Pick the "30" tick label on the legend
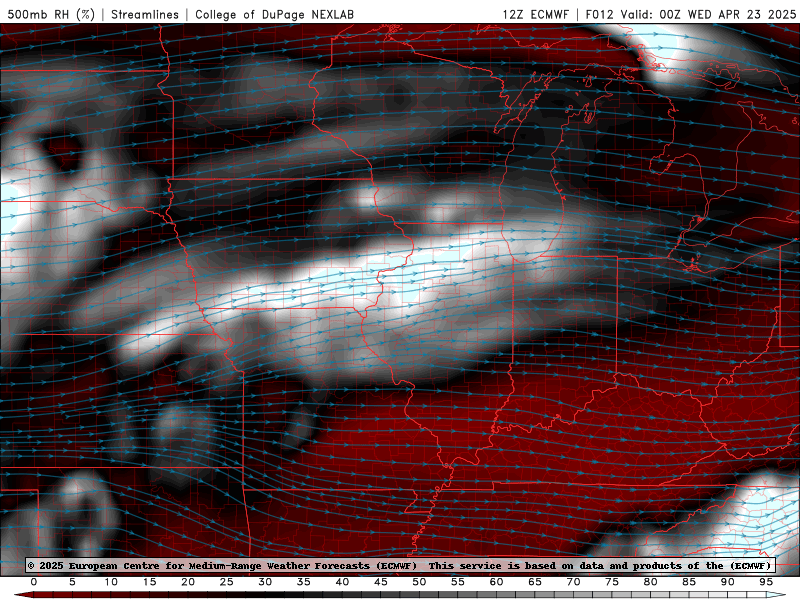800x600 pixels. tap(265, 582)
